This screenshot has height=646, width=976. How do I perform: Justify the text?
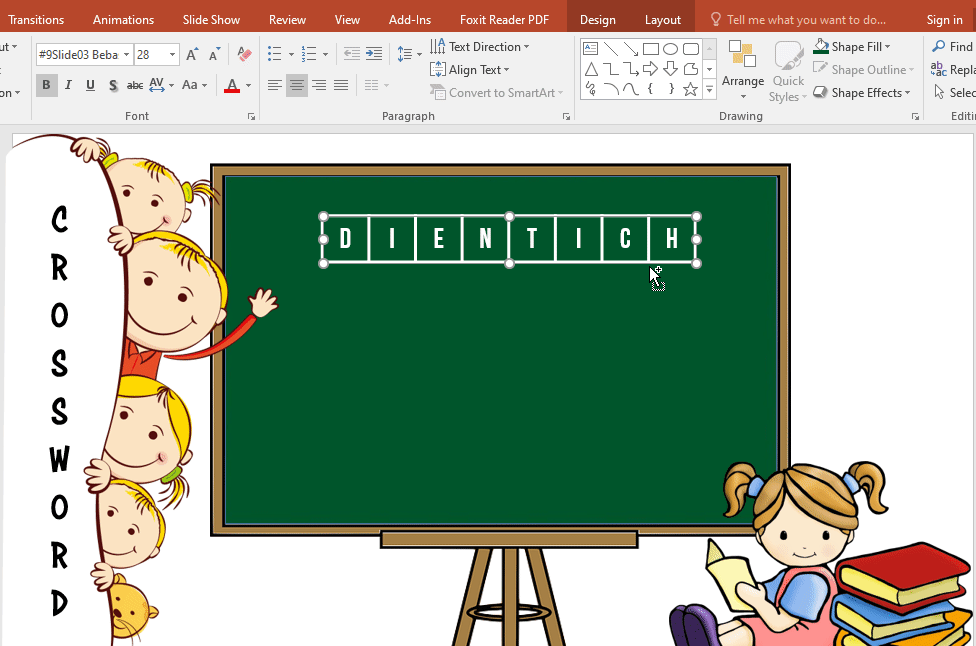click(x=340, y=85)
